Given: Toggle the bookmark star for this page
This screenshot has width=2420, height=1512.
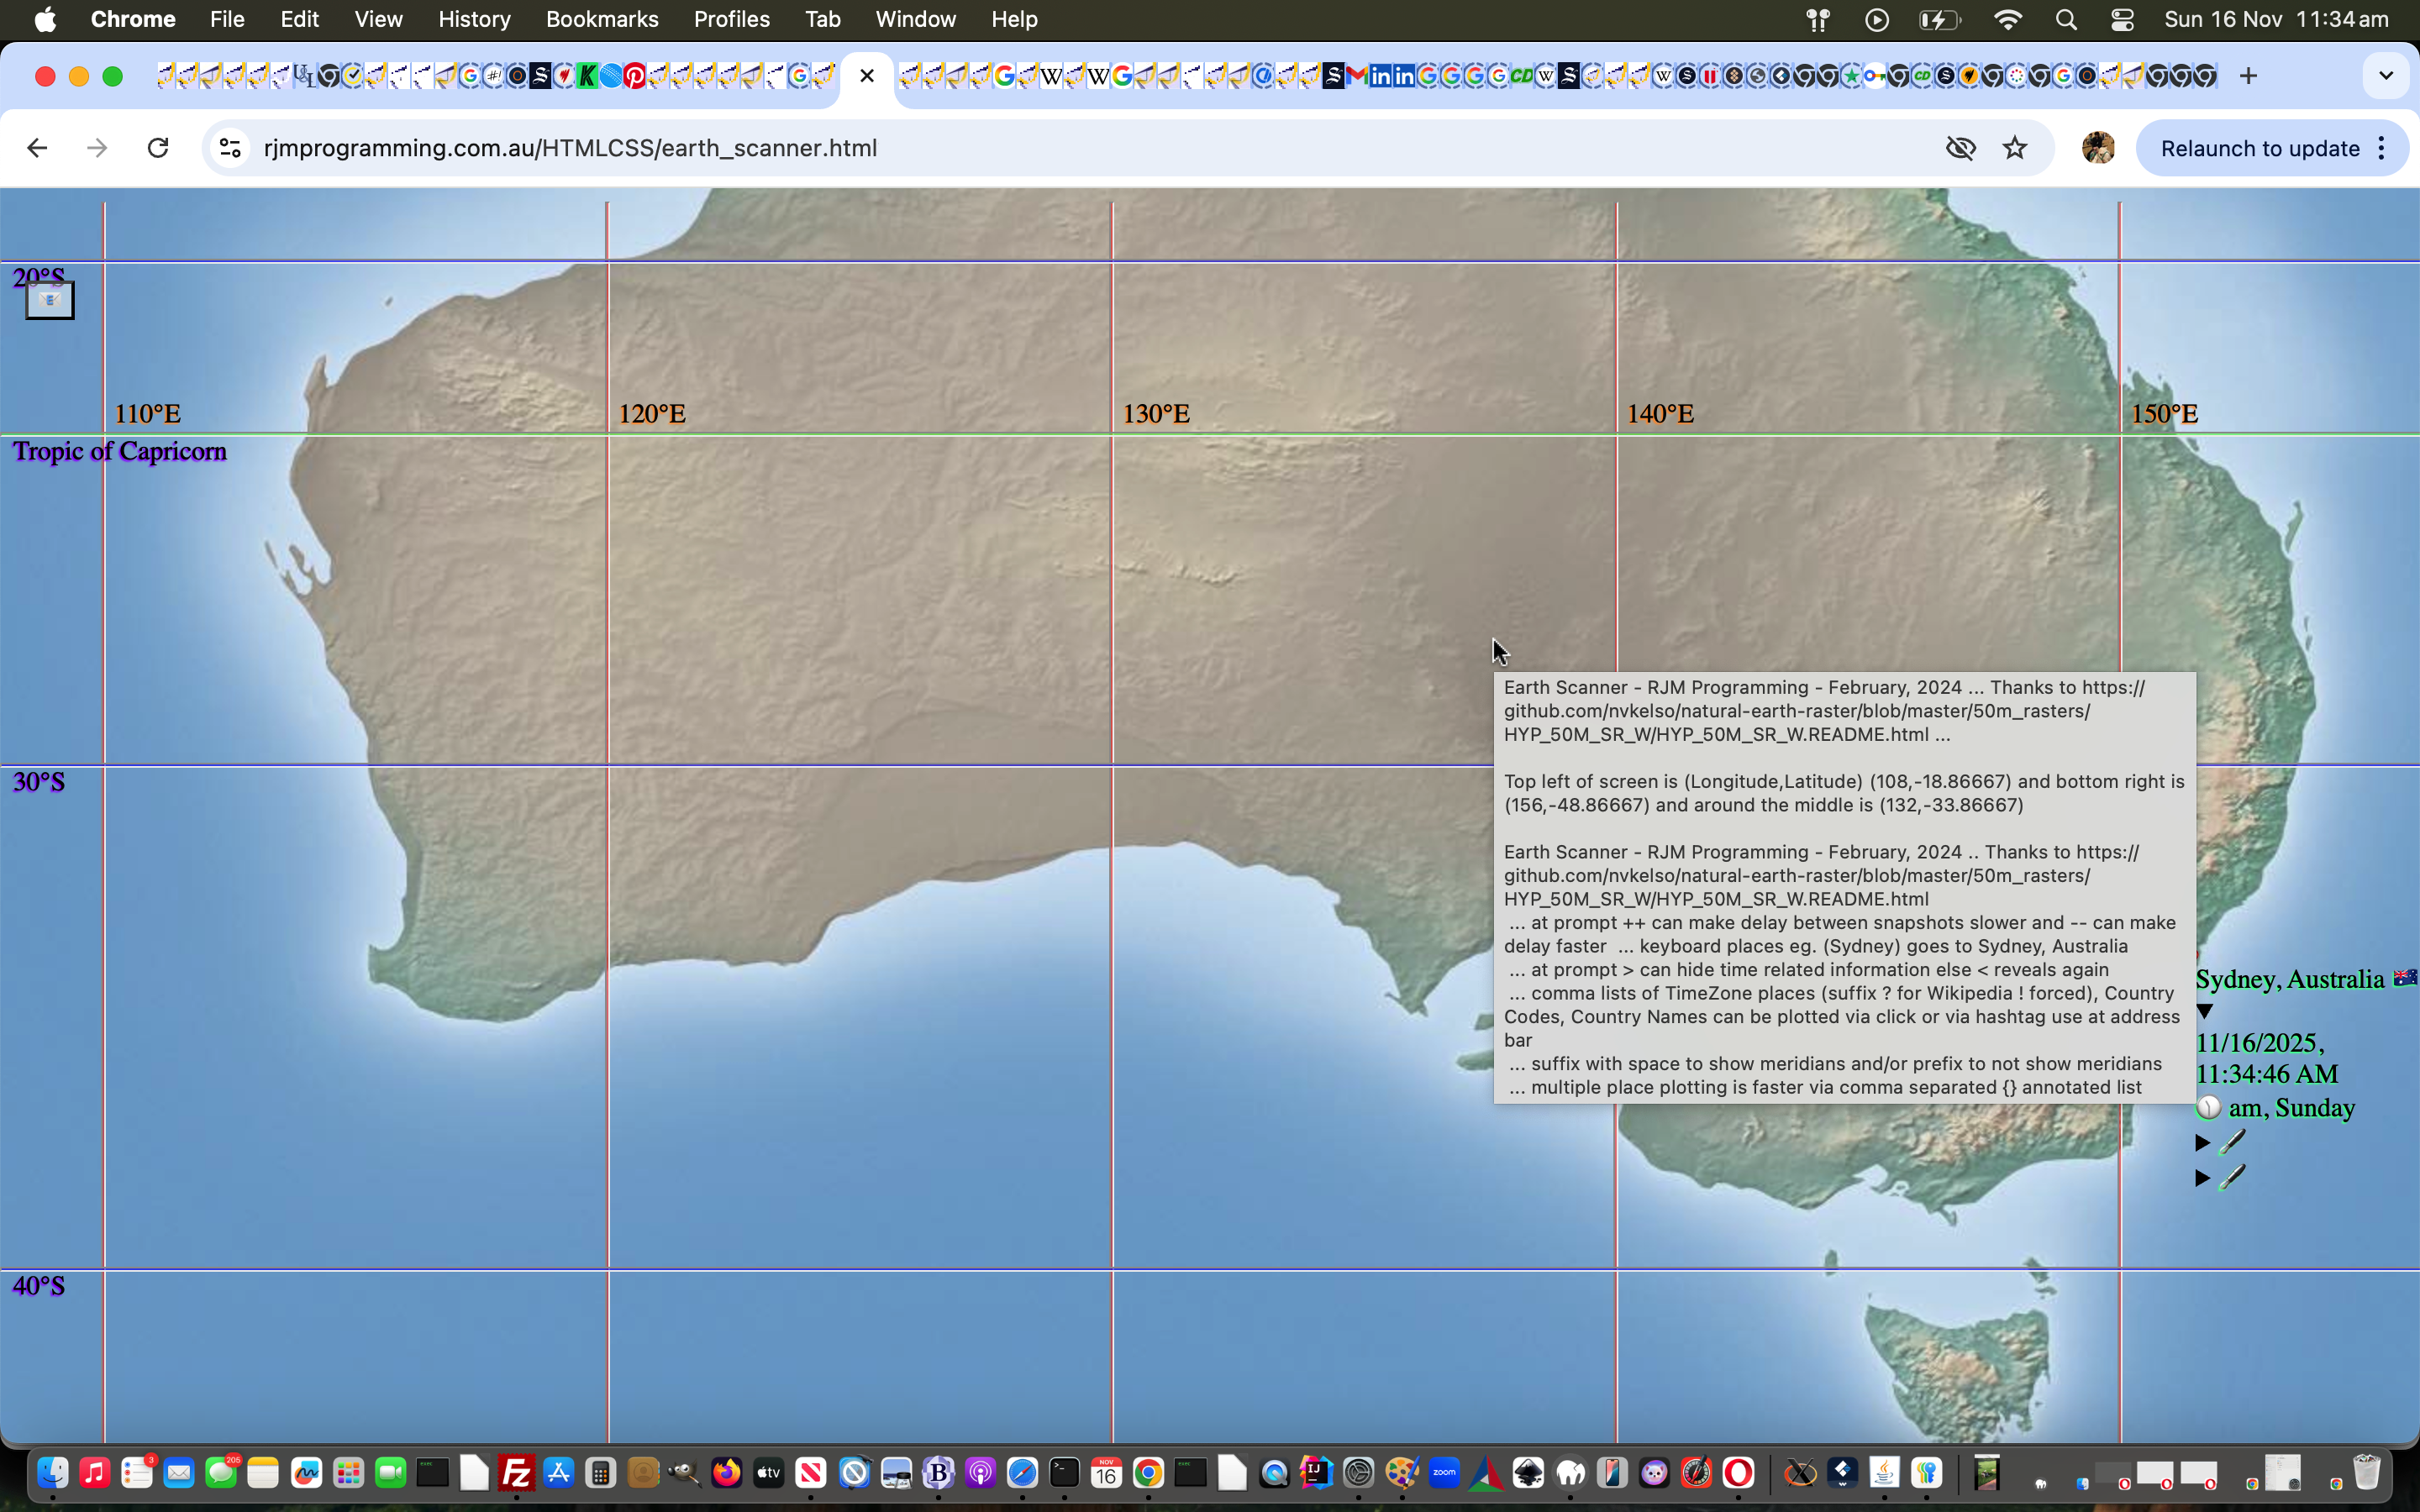Looking at the screenshot, I should (x=2016, y=147).
